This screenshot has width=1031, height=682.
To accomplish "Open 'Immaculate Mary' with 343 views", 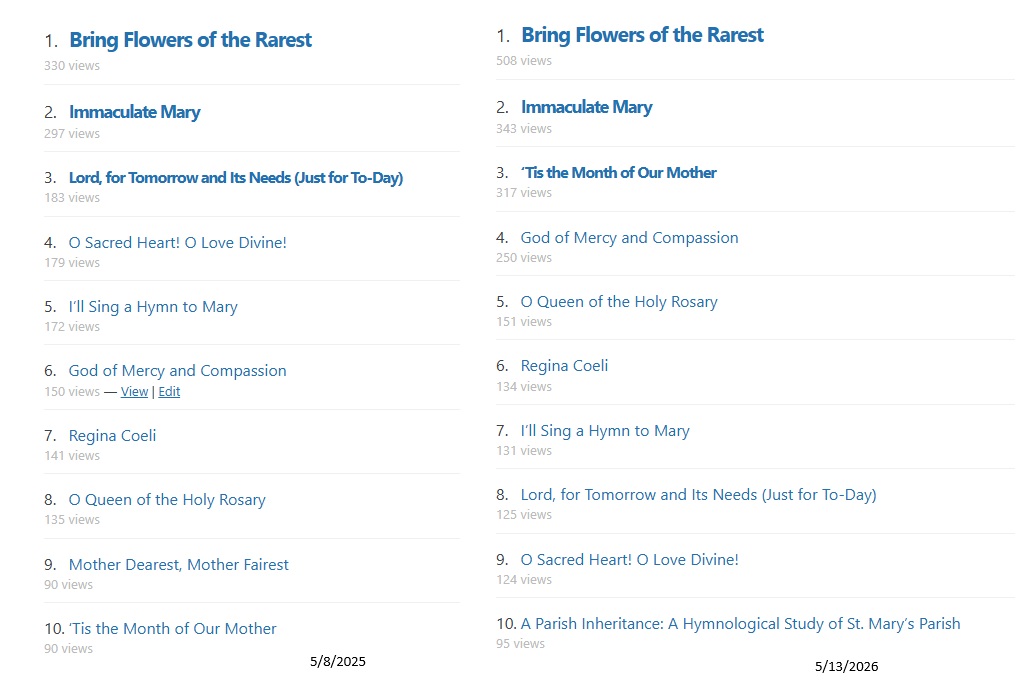I will pos(587,107).
